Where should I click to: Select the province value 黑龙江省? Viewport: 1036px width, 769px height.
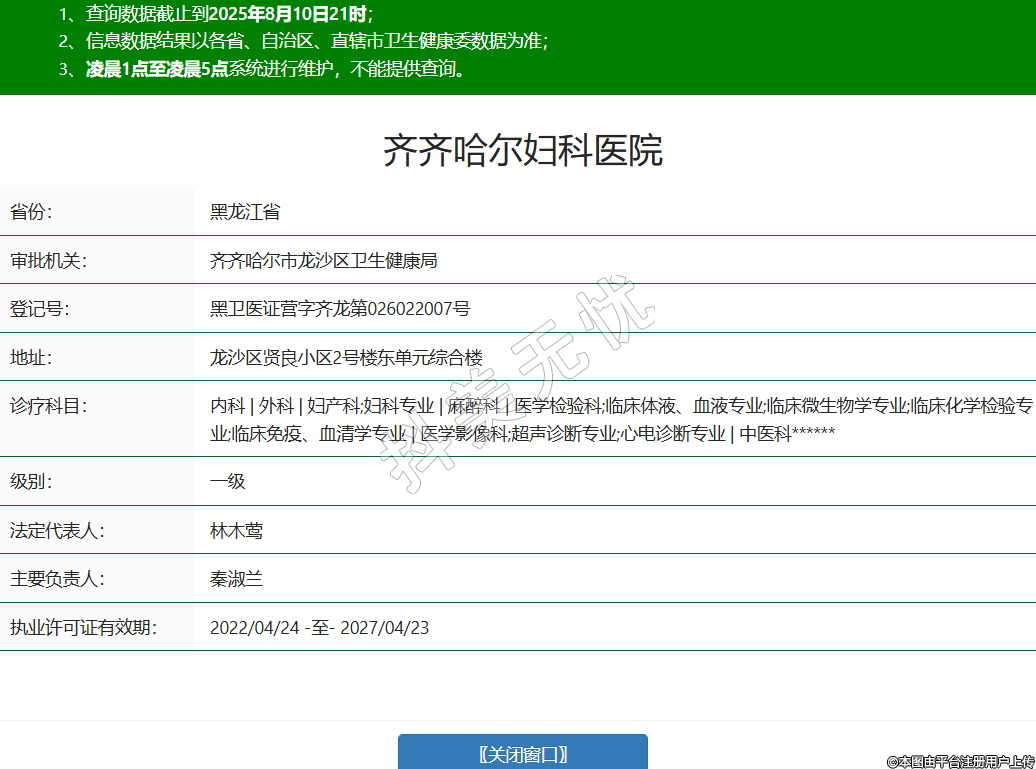tap(245, 212)
